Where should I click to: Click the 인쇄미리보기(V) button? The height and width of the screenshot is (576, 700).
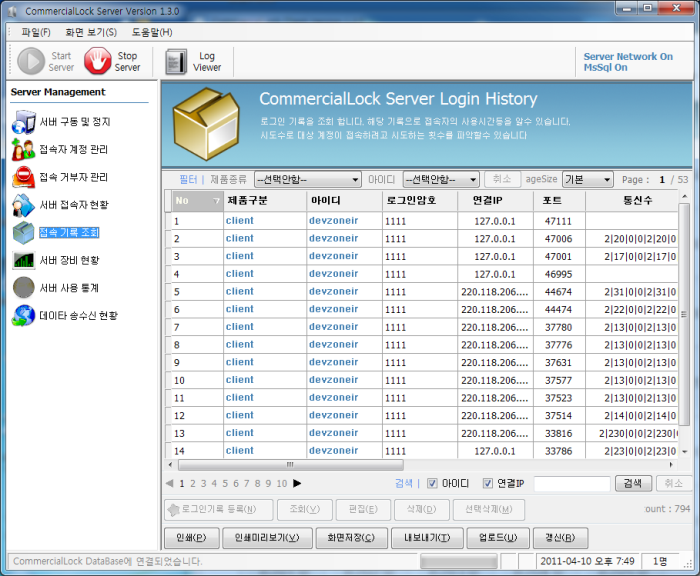tap(267, 538)
